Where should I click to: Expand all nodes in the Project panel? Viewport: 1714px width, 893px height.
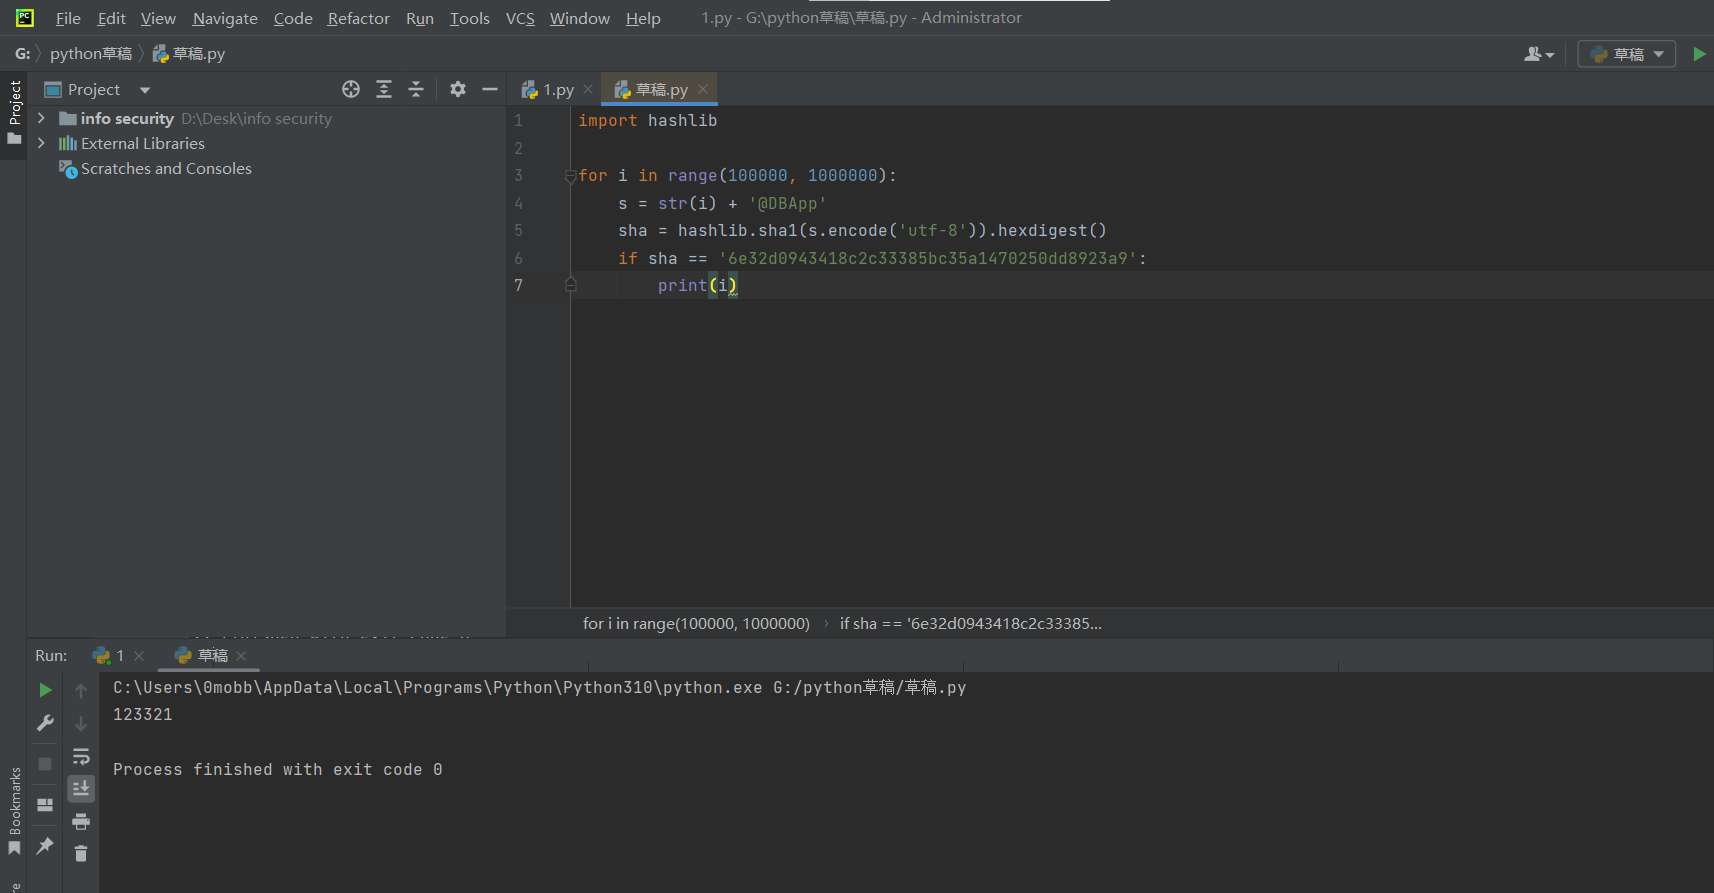(x=384, y=89)
